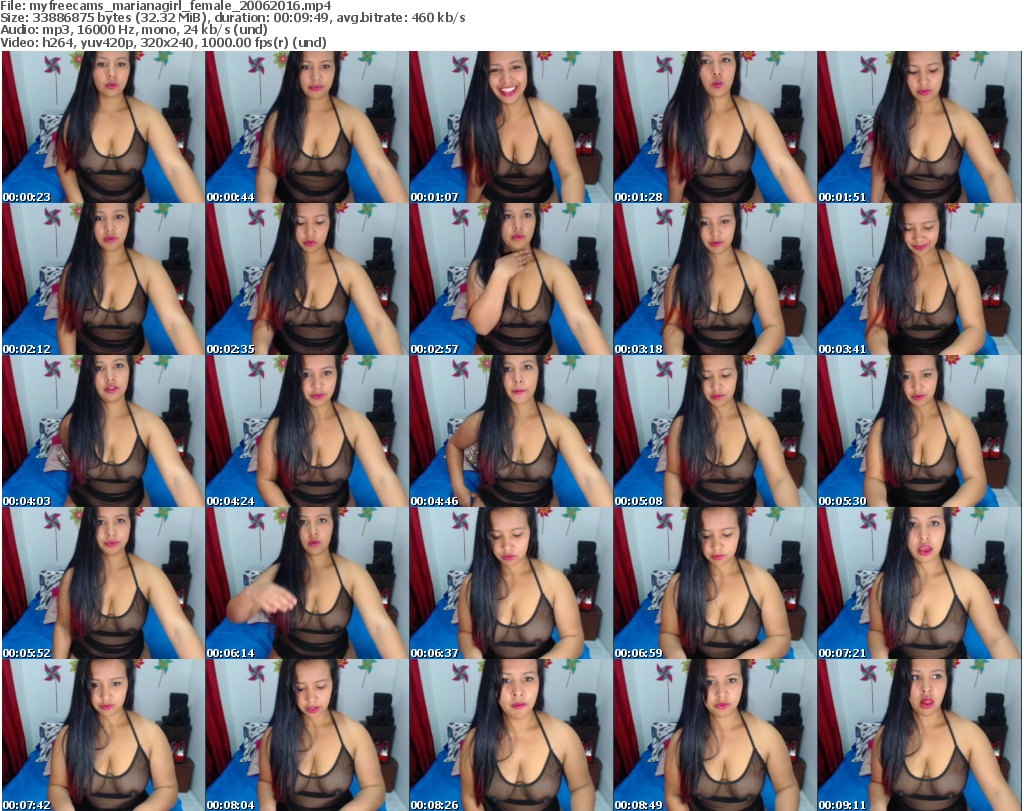
Task: Click the 'Audio: mp3, 16000 Hz' line
Action: (134, 30)
